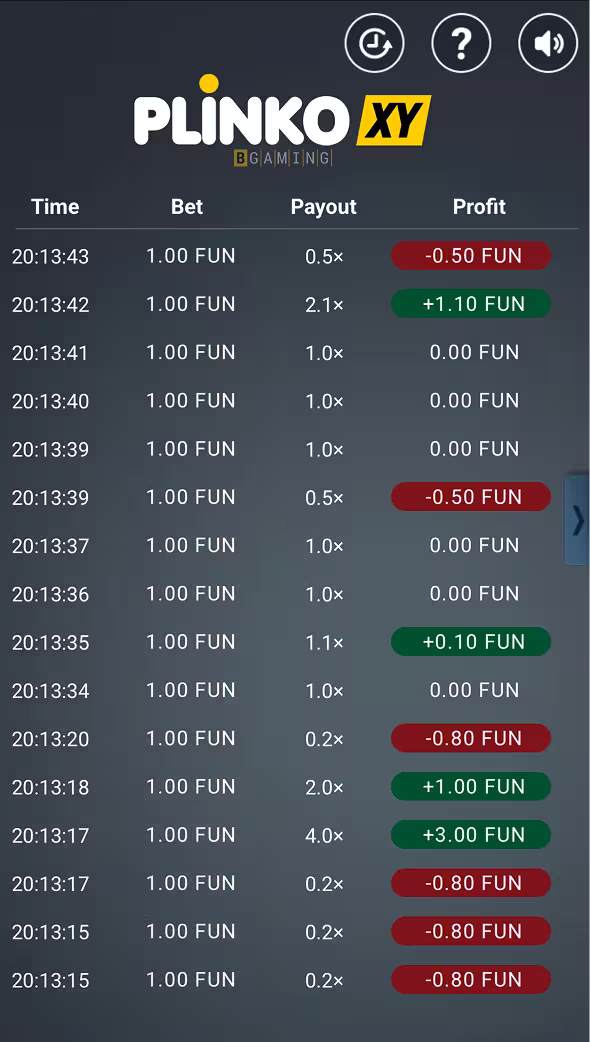Mute sound with the speaker icon
Screen dimensions: 590x1042
548,43
